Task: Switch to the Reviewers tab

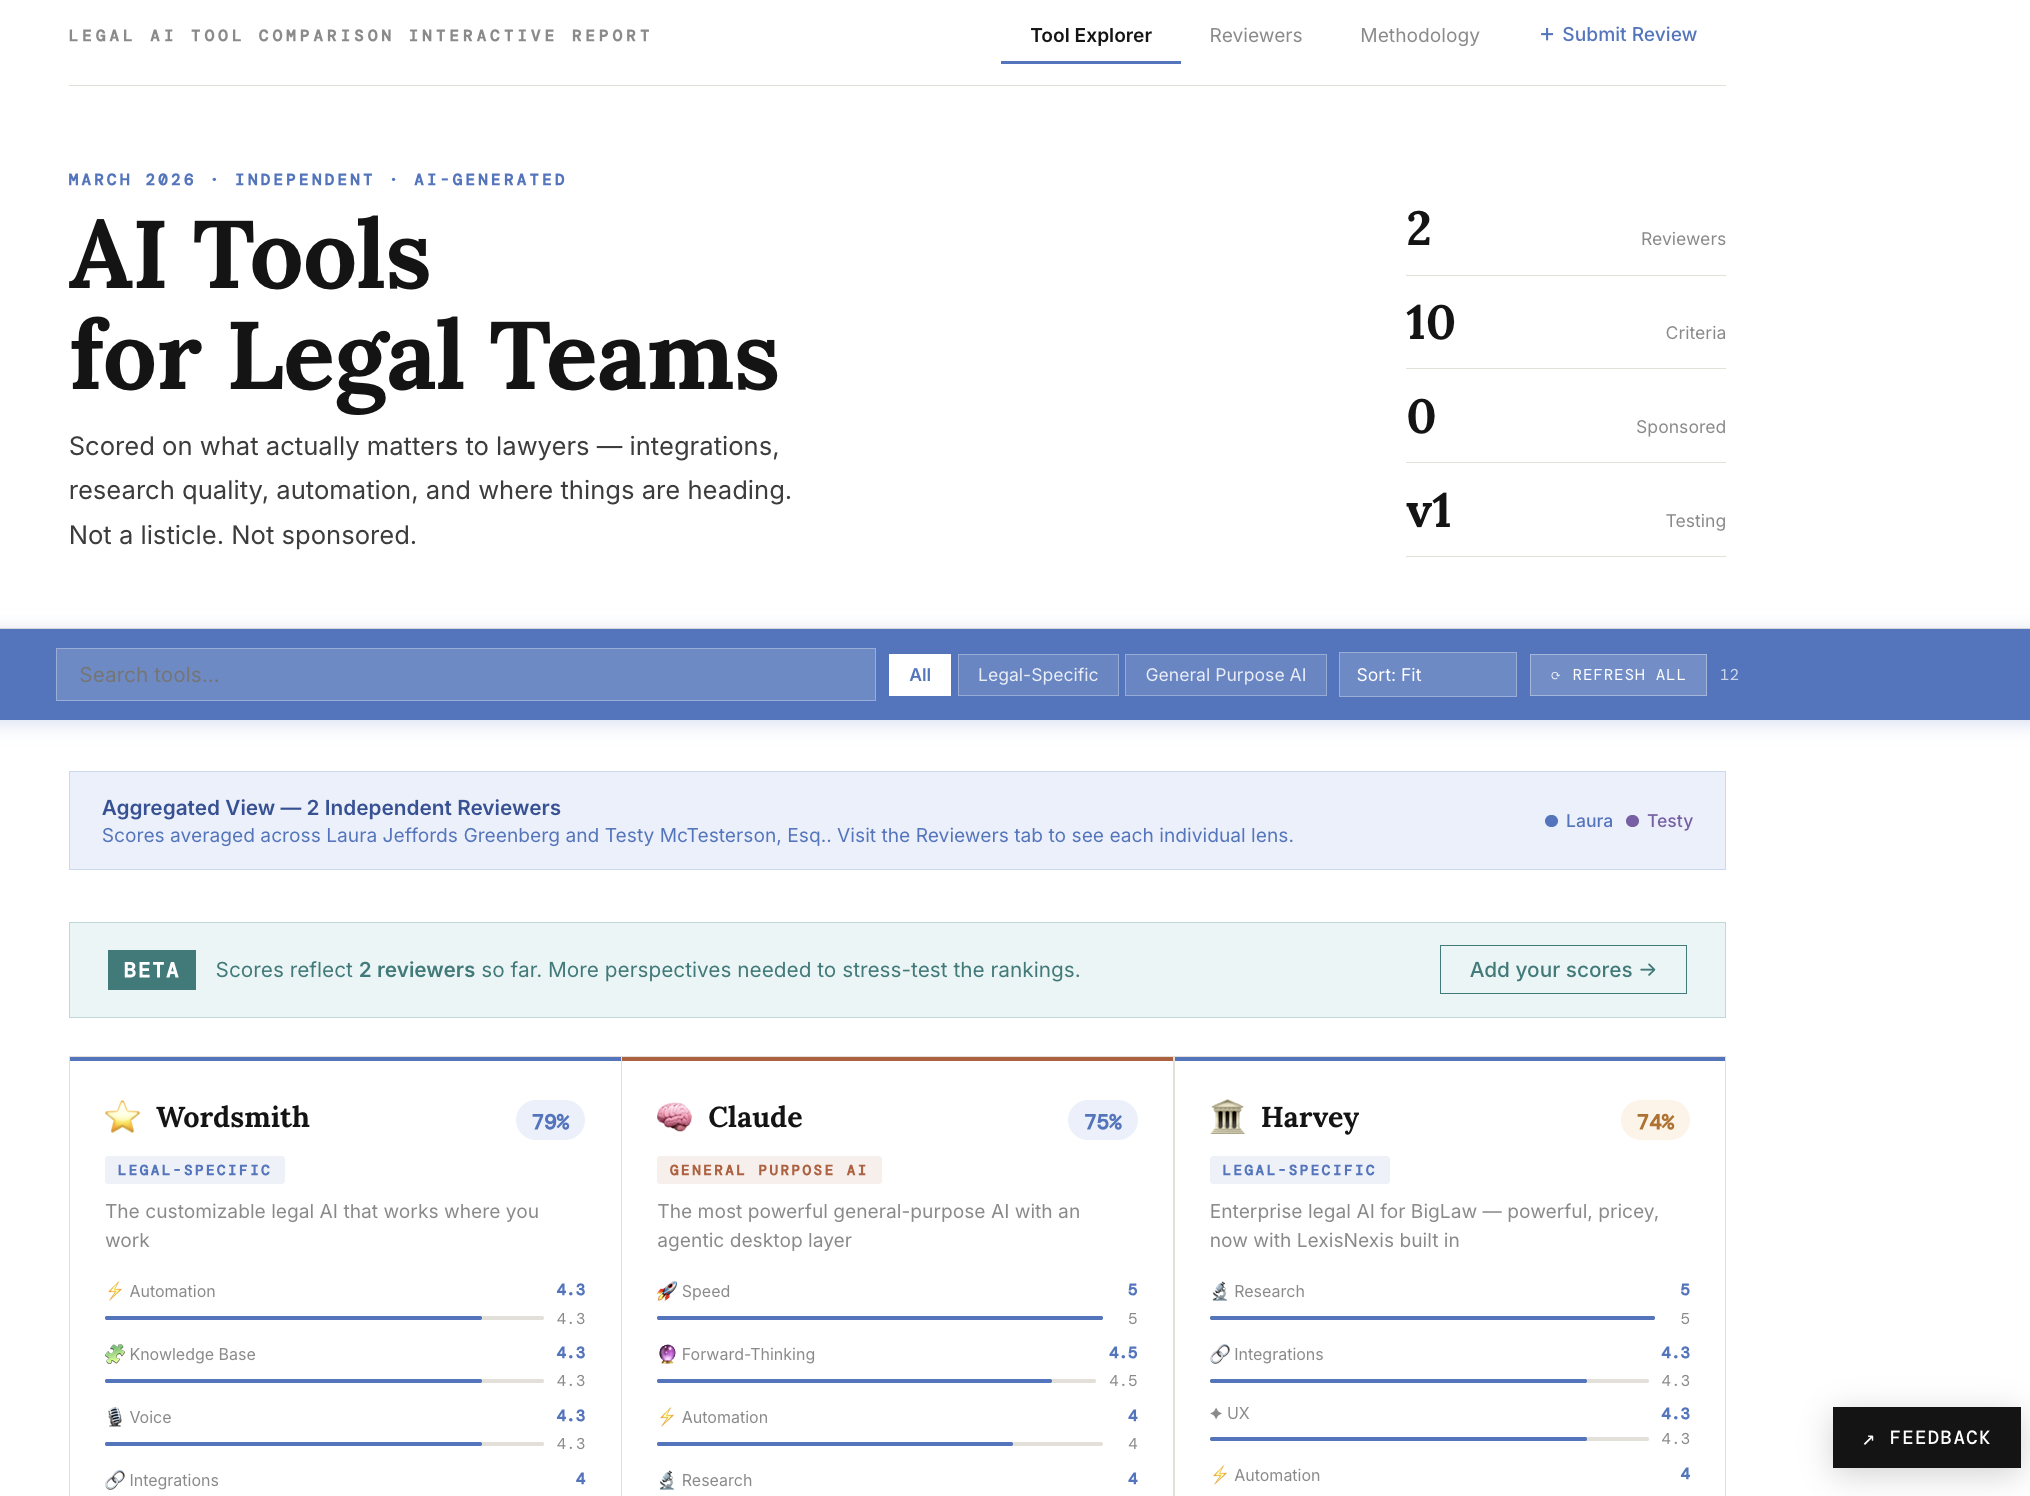Action: click(1255, 36)
